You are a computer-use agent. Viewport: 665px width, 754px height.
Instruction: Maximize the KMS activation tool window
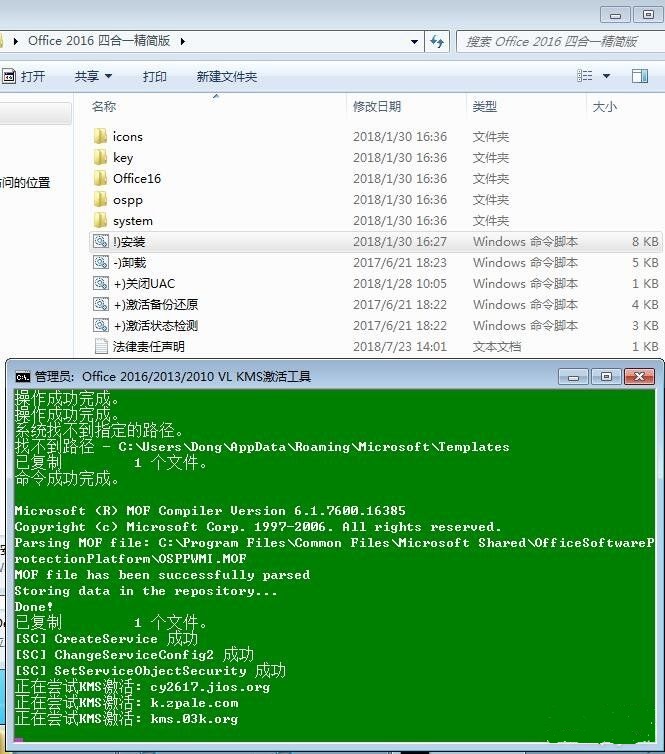point(606,377)
